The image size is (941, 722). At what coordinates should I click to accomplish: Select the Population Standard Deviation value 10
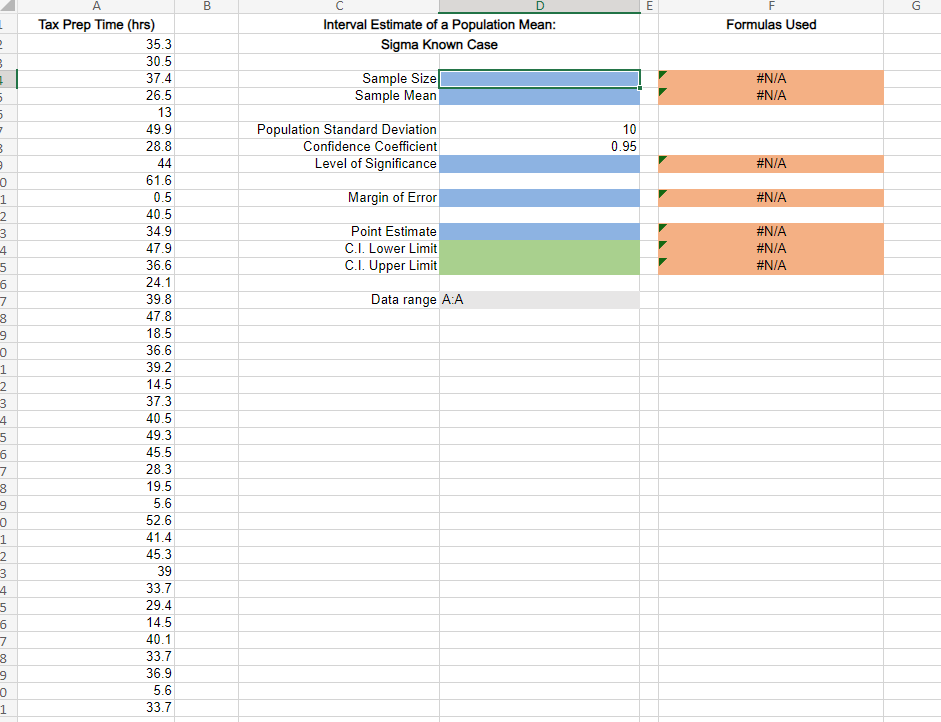point(539,129)
